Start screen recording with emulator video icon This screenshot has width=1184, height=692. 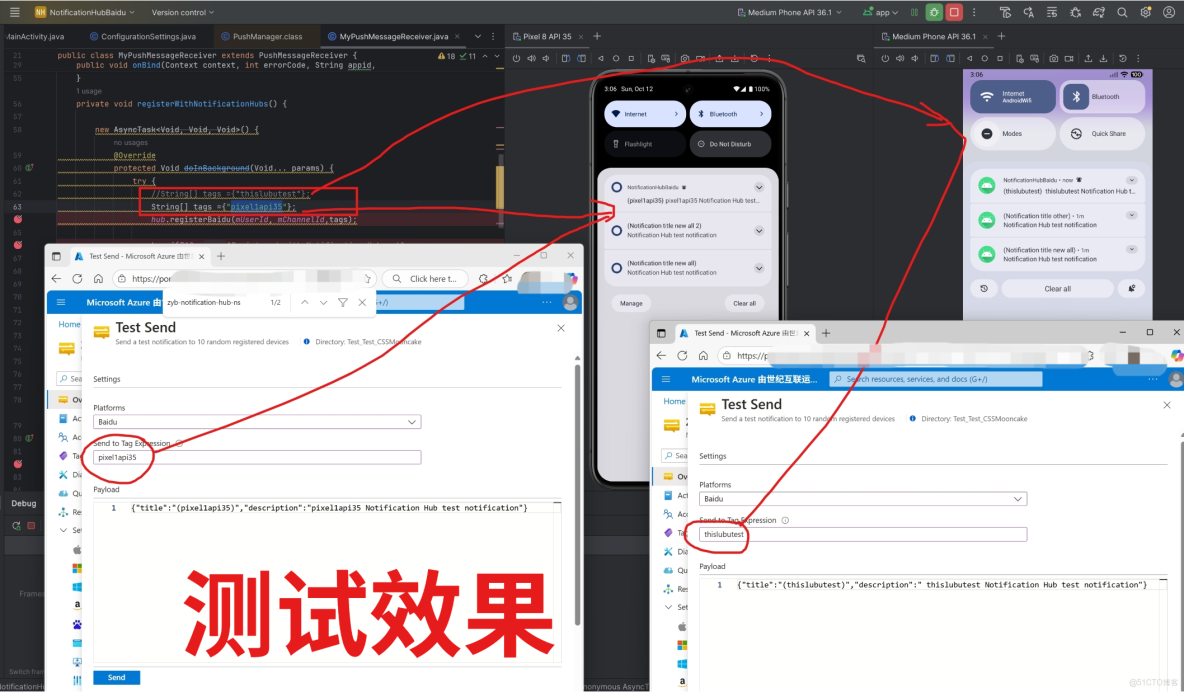click(701, 58)
